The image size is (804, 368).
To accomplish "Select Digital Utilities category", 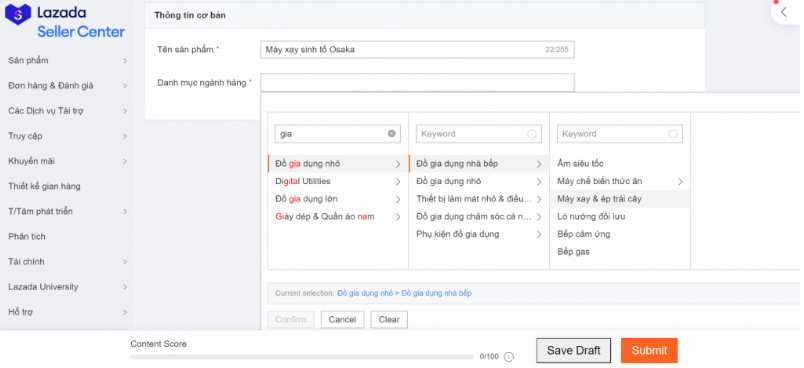I will pos(338,181).
